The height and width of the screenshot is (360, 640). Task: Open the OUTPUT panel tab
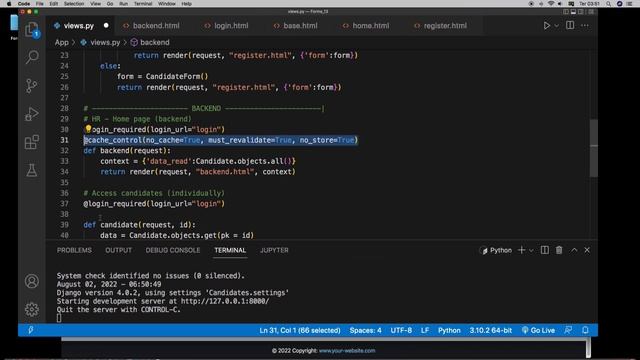pos(118,250)
